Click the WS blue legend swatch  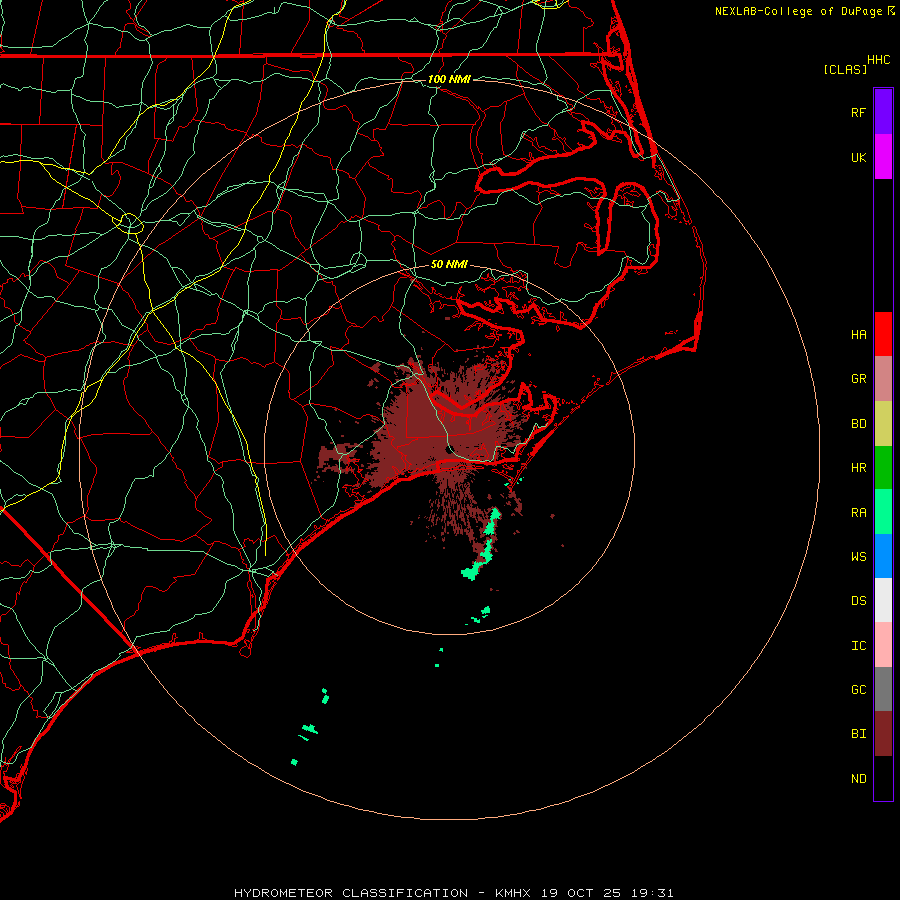[x=883, y=556]
